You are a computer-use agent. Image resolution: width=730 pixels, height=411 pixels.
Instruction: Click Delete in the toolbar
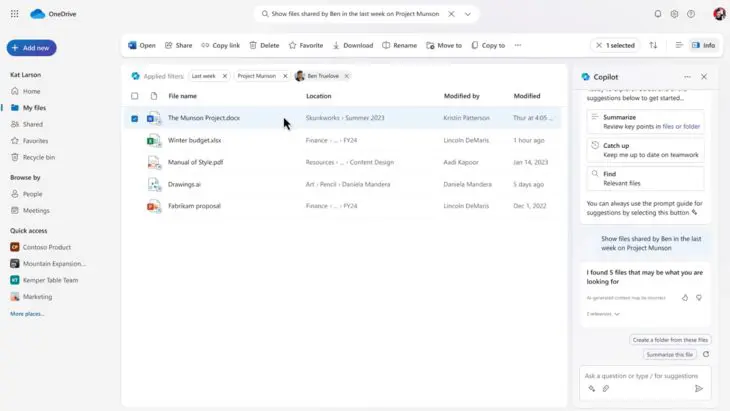pyautogui.click(x=264, y=45)
